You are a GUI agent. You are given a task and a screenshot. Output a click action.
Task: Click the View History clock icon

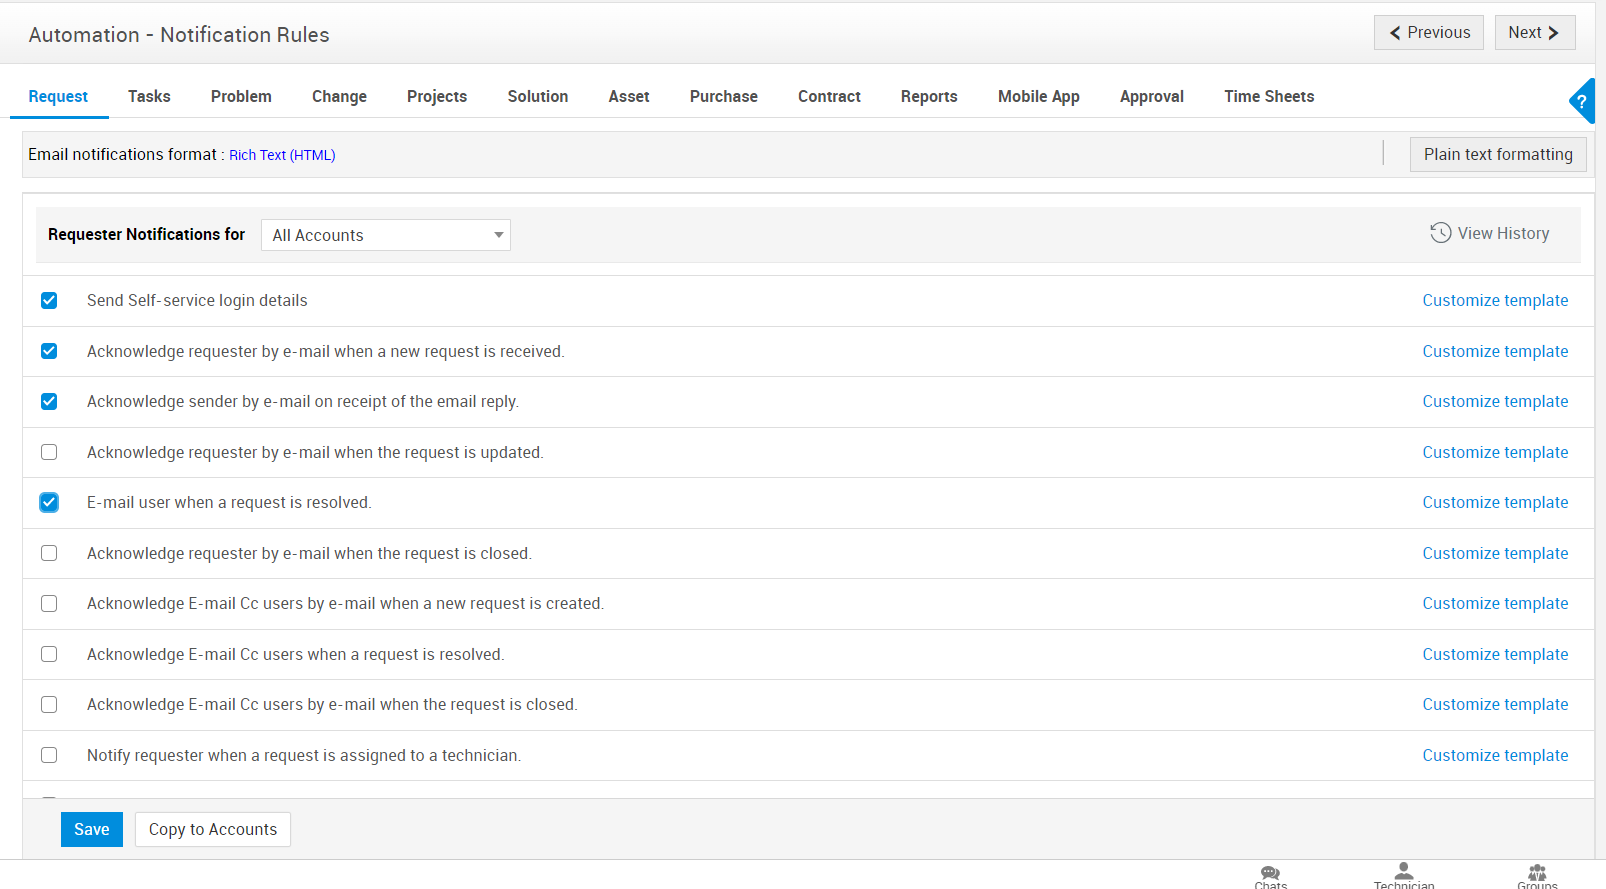coord(1440,233)
